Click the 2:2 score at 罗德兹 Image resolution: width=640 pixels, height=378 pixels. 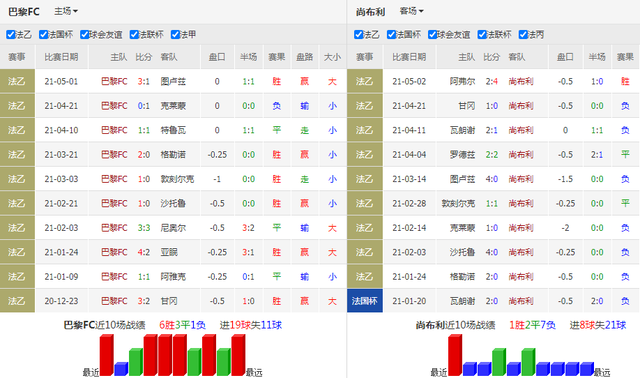(491, 155)
